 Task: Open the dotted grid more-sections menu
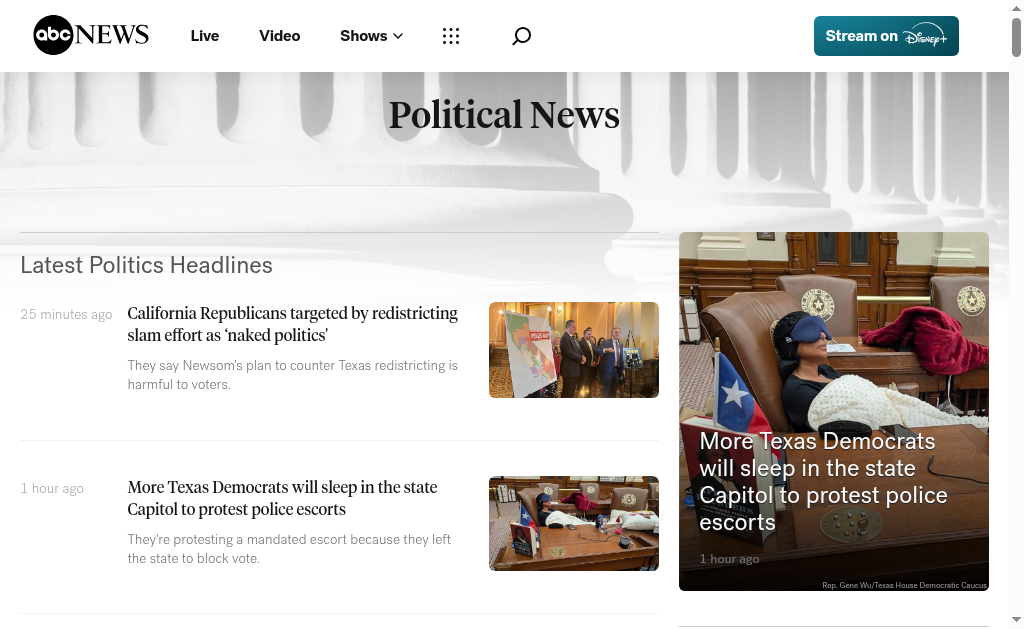click(451, 36)
